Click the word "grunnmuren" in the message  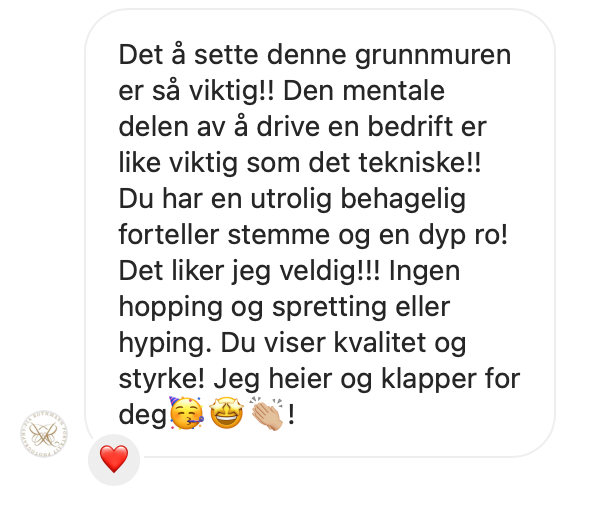click(x=433, y=56)
